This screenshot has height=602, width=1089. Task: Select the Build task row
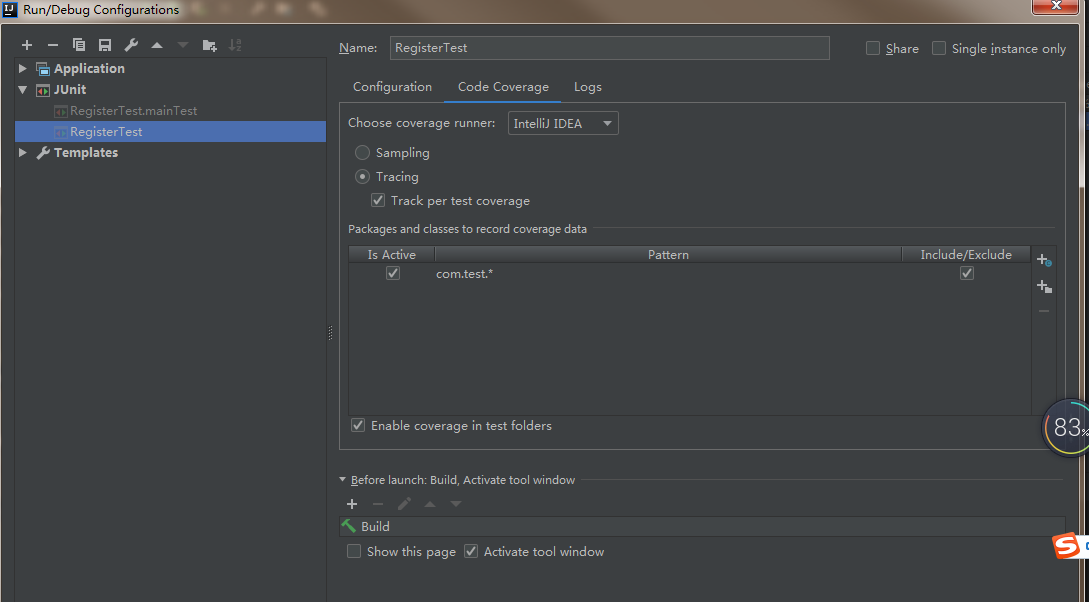[702, 526]
